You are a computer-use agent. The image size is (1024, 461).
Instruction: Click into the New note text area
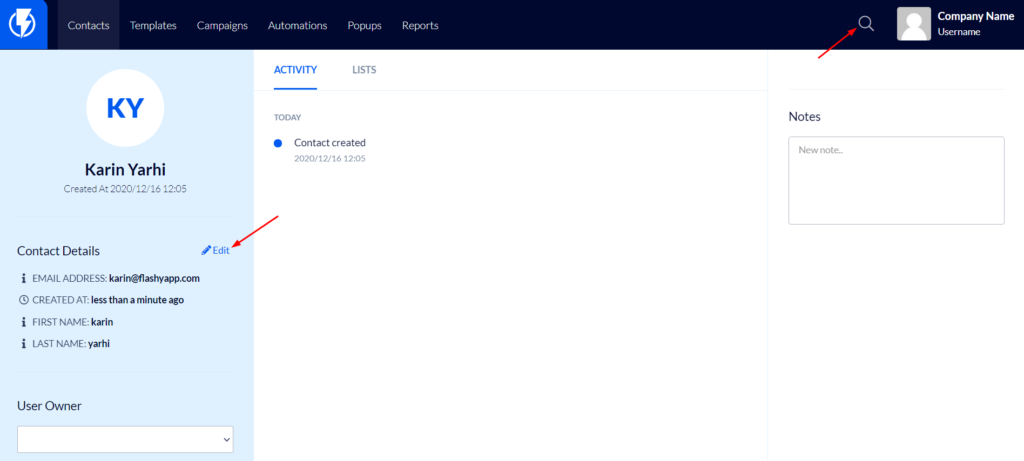(x=896, y=180)
